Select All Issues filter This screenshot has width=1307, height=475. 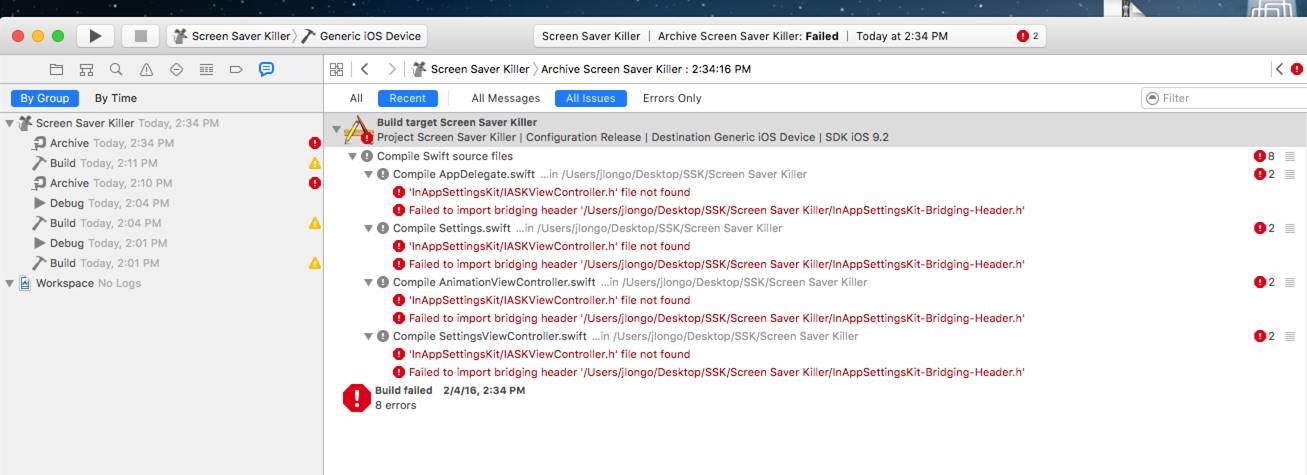(x=591, y=98)
